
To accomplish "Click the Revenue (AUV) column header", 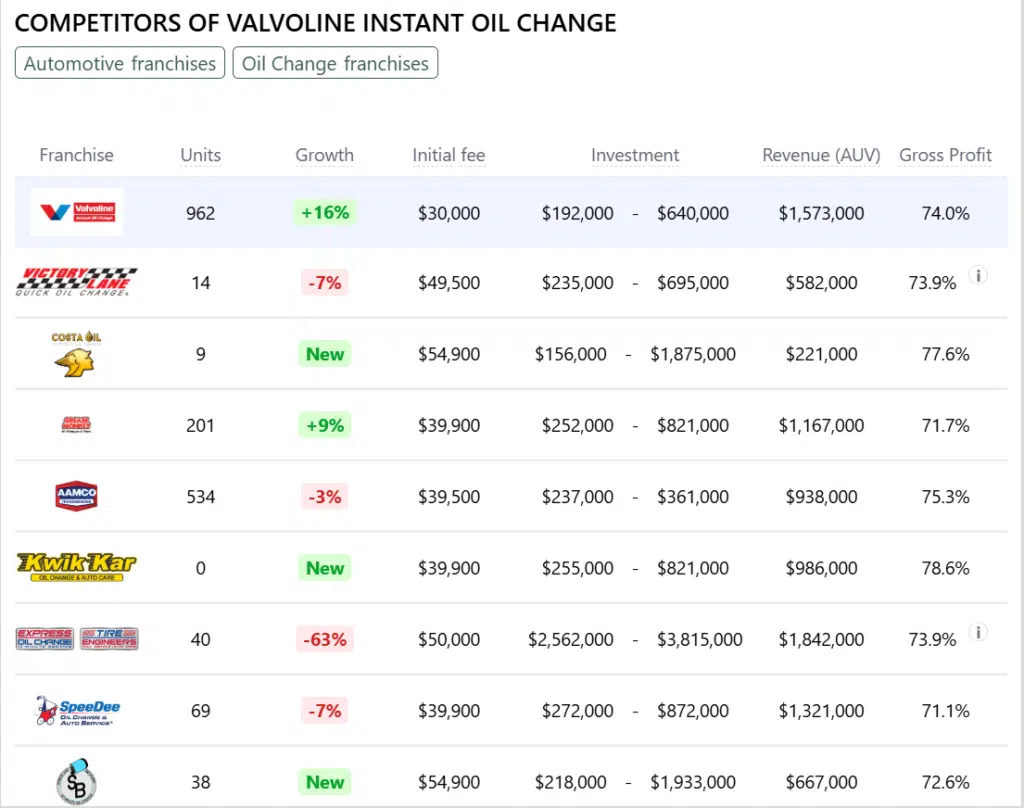I will click(x=821, y=155).
